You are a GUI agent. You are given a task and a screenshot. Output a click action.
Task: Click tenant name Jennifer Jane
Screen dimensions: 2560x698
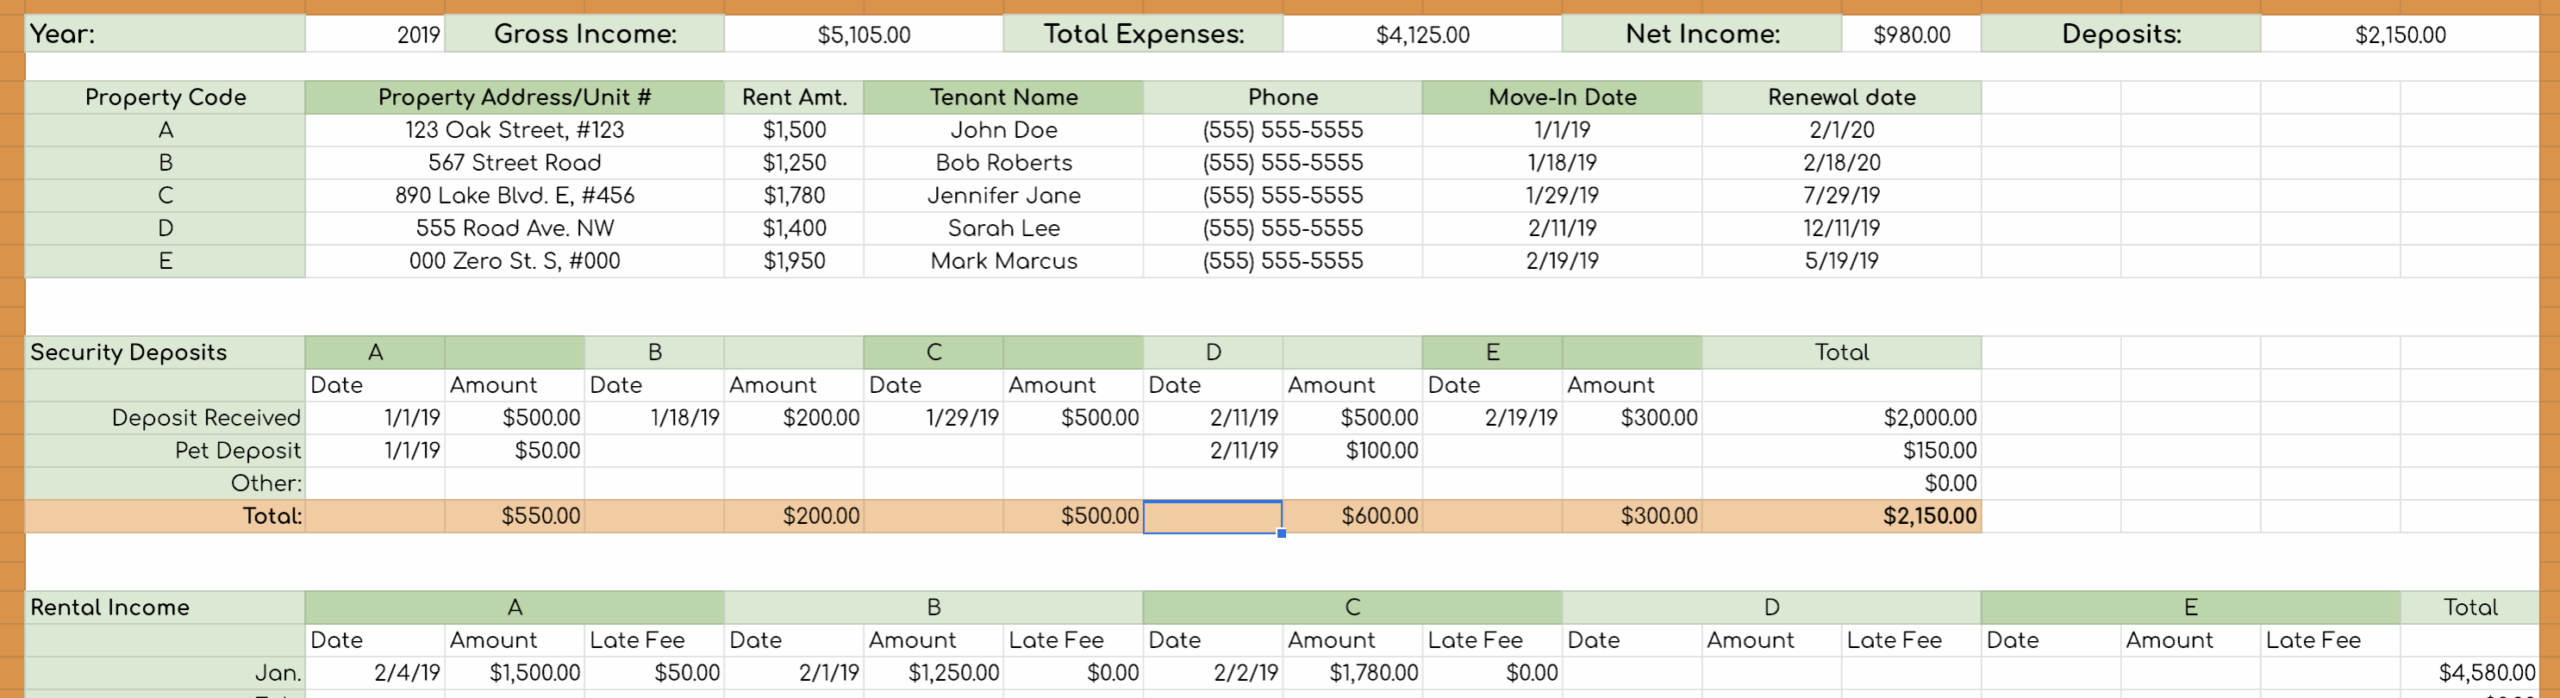1003,195
